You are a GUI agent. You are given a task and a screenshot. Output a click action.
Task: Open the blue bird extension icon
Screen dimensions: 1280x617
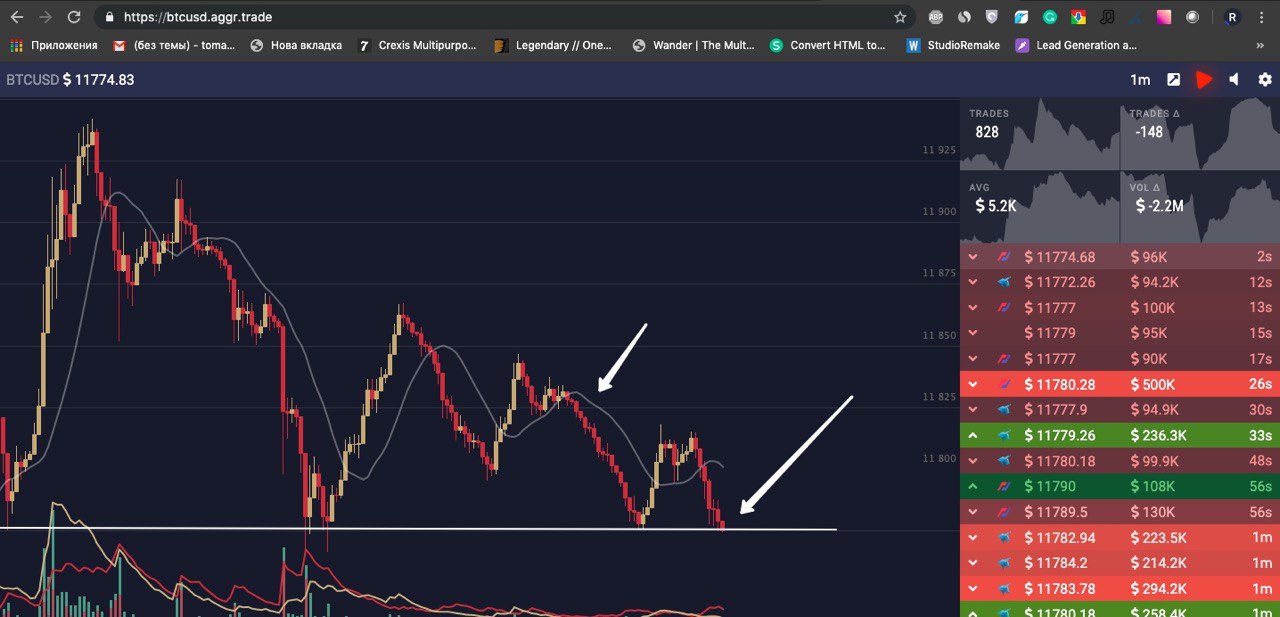pos(1021,17)
